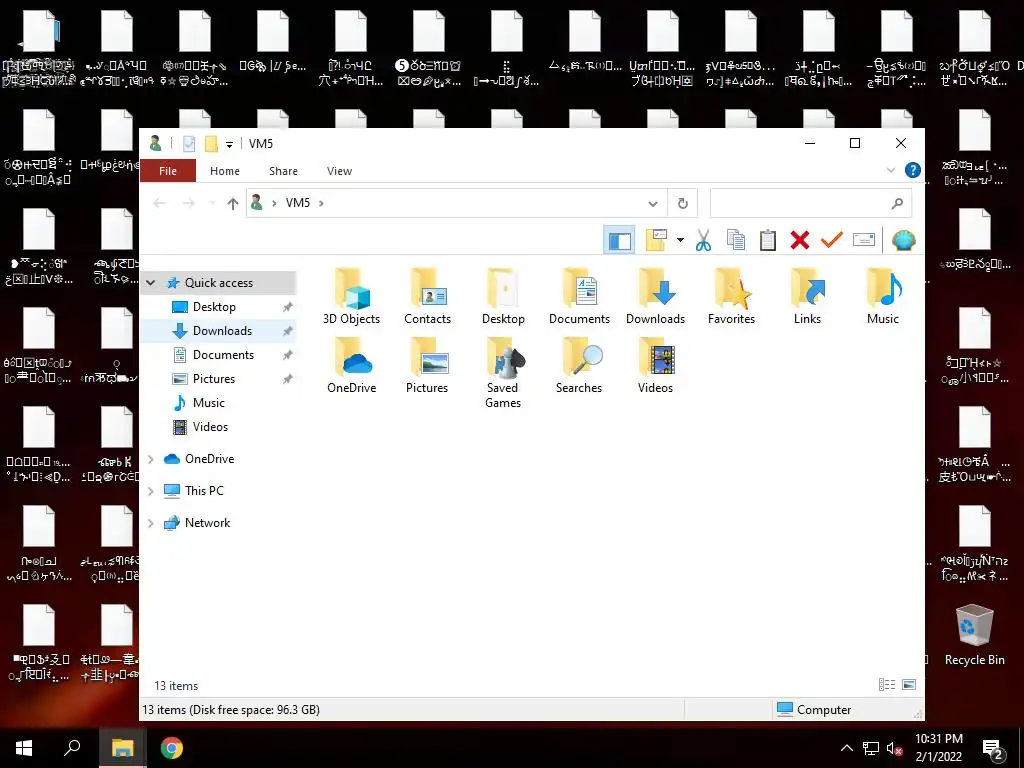
Task: Select Documents under Quick access
Action: [x=223, y=355]
